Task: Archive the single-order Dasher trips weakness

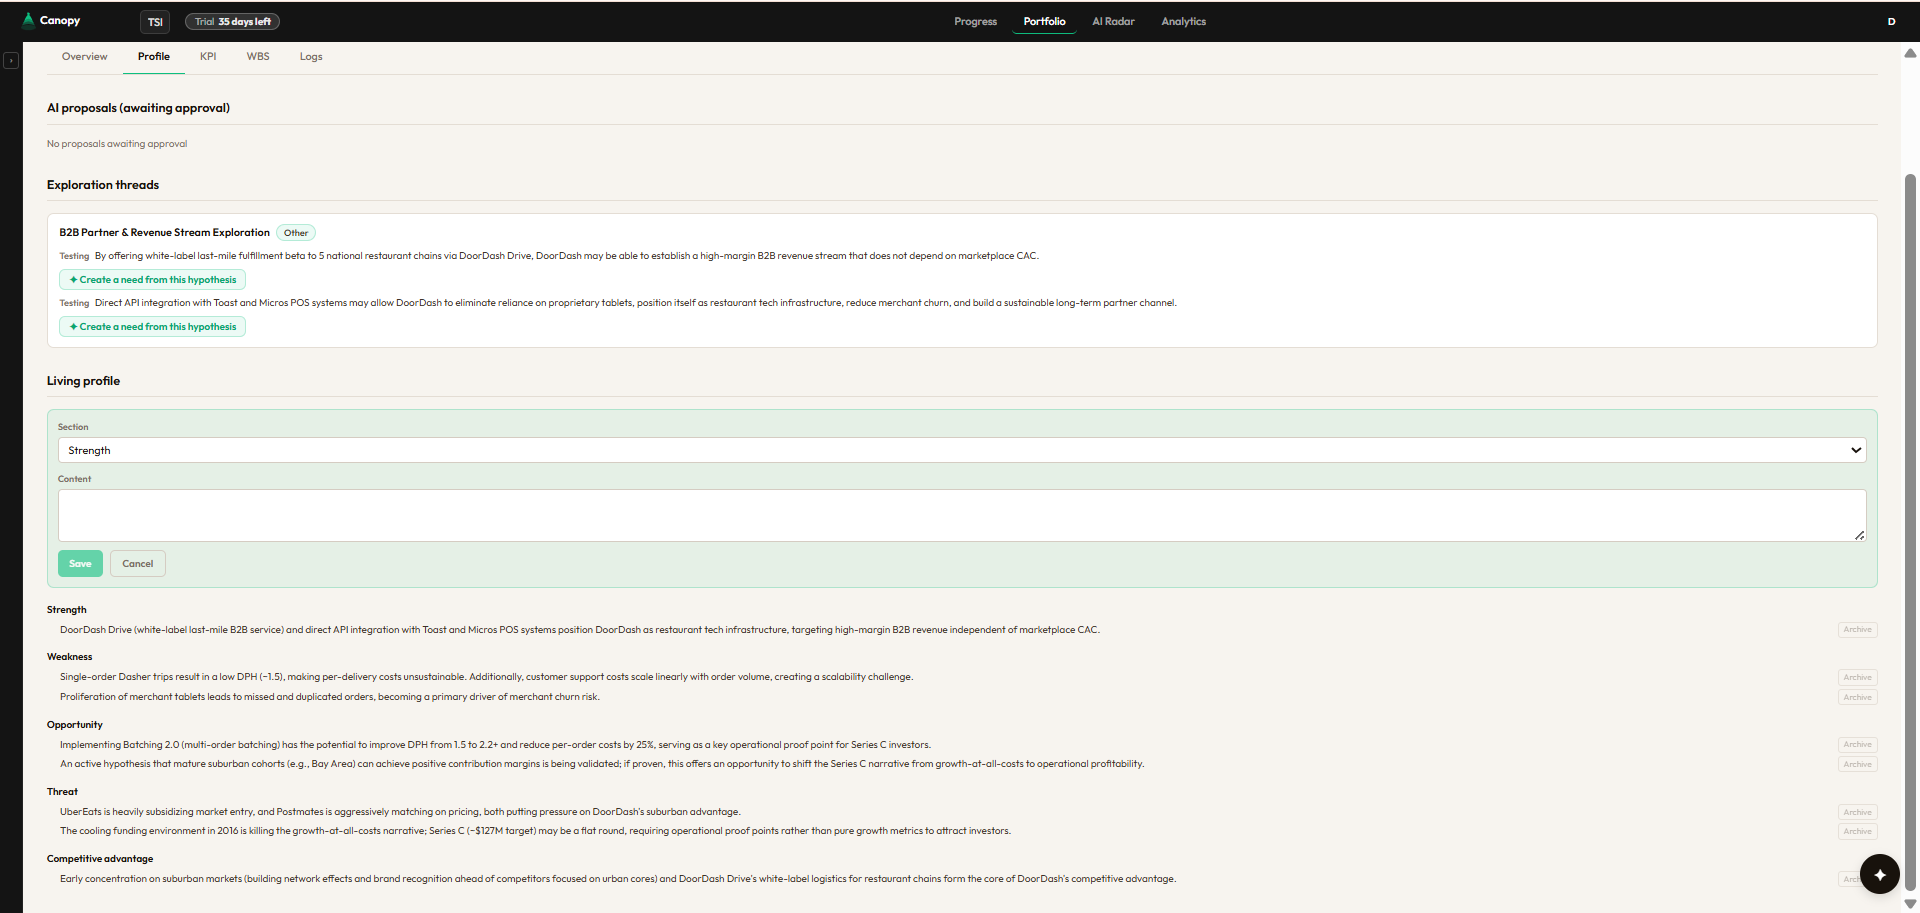Action: point(1857,677)
